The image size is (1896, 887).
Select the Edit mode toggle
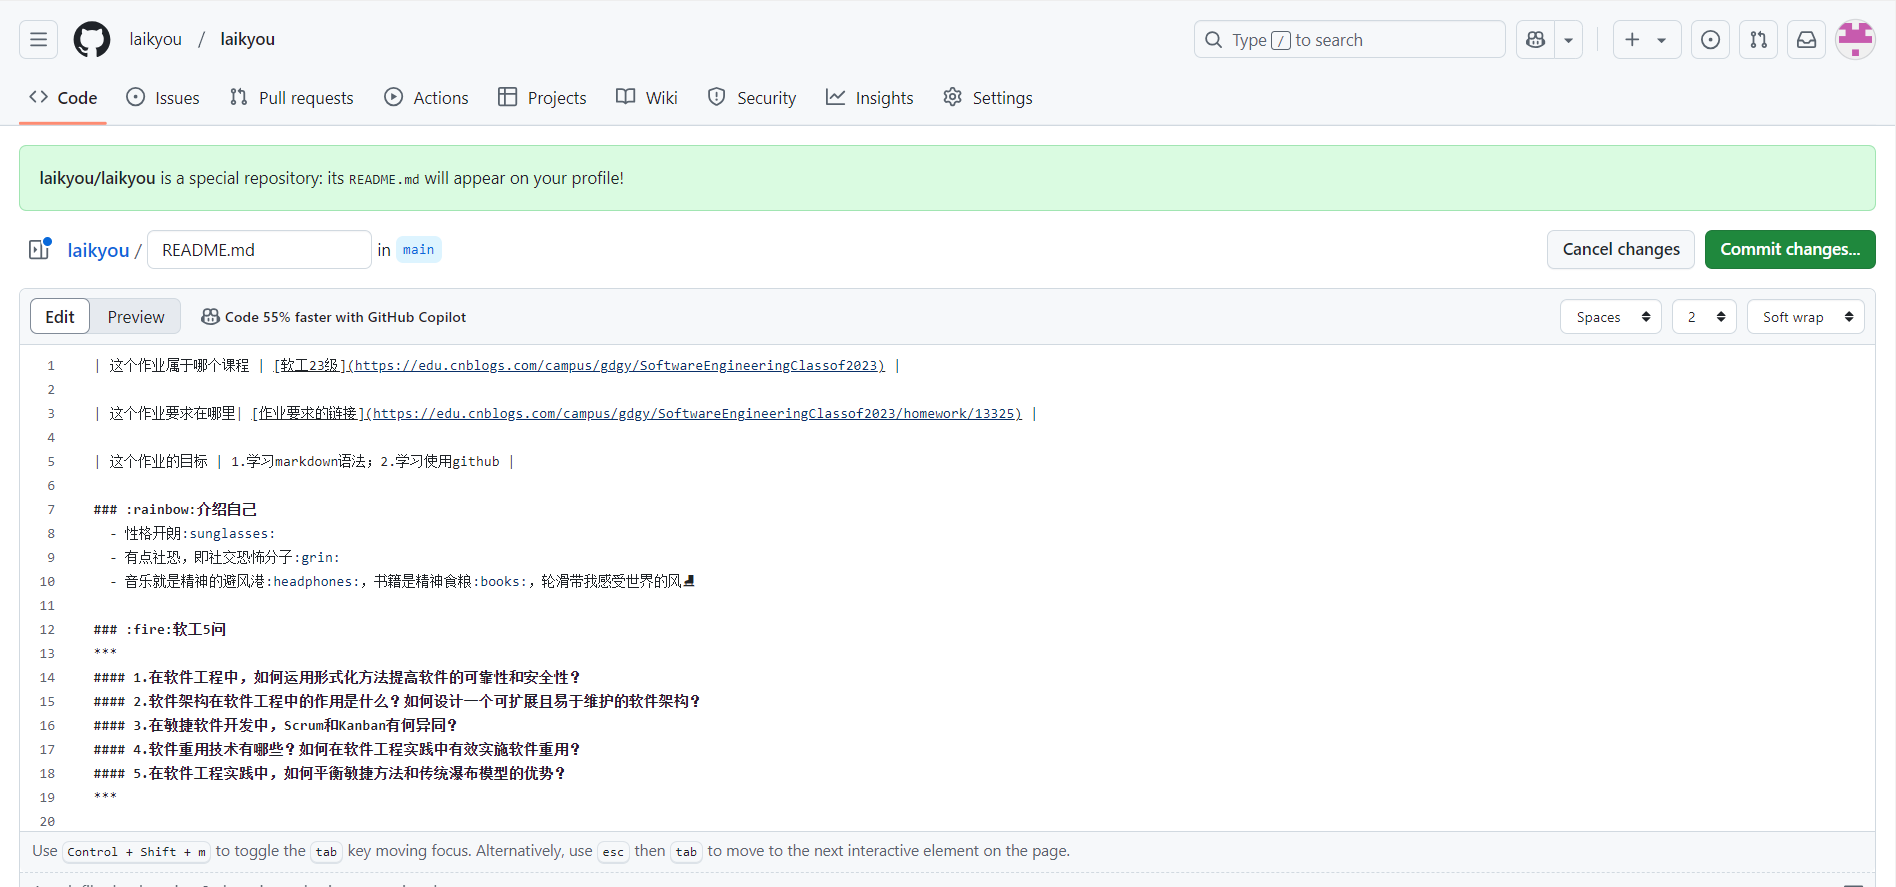pos(60,317)
